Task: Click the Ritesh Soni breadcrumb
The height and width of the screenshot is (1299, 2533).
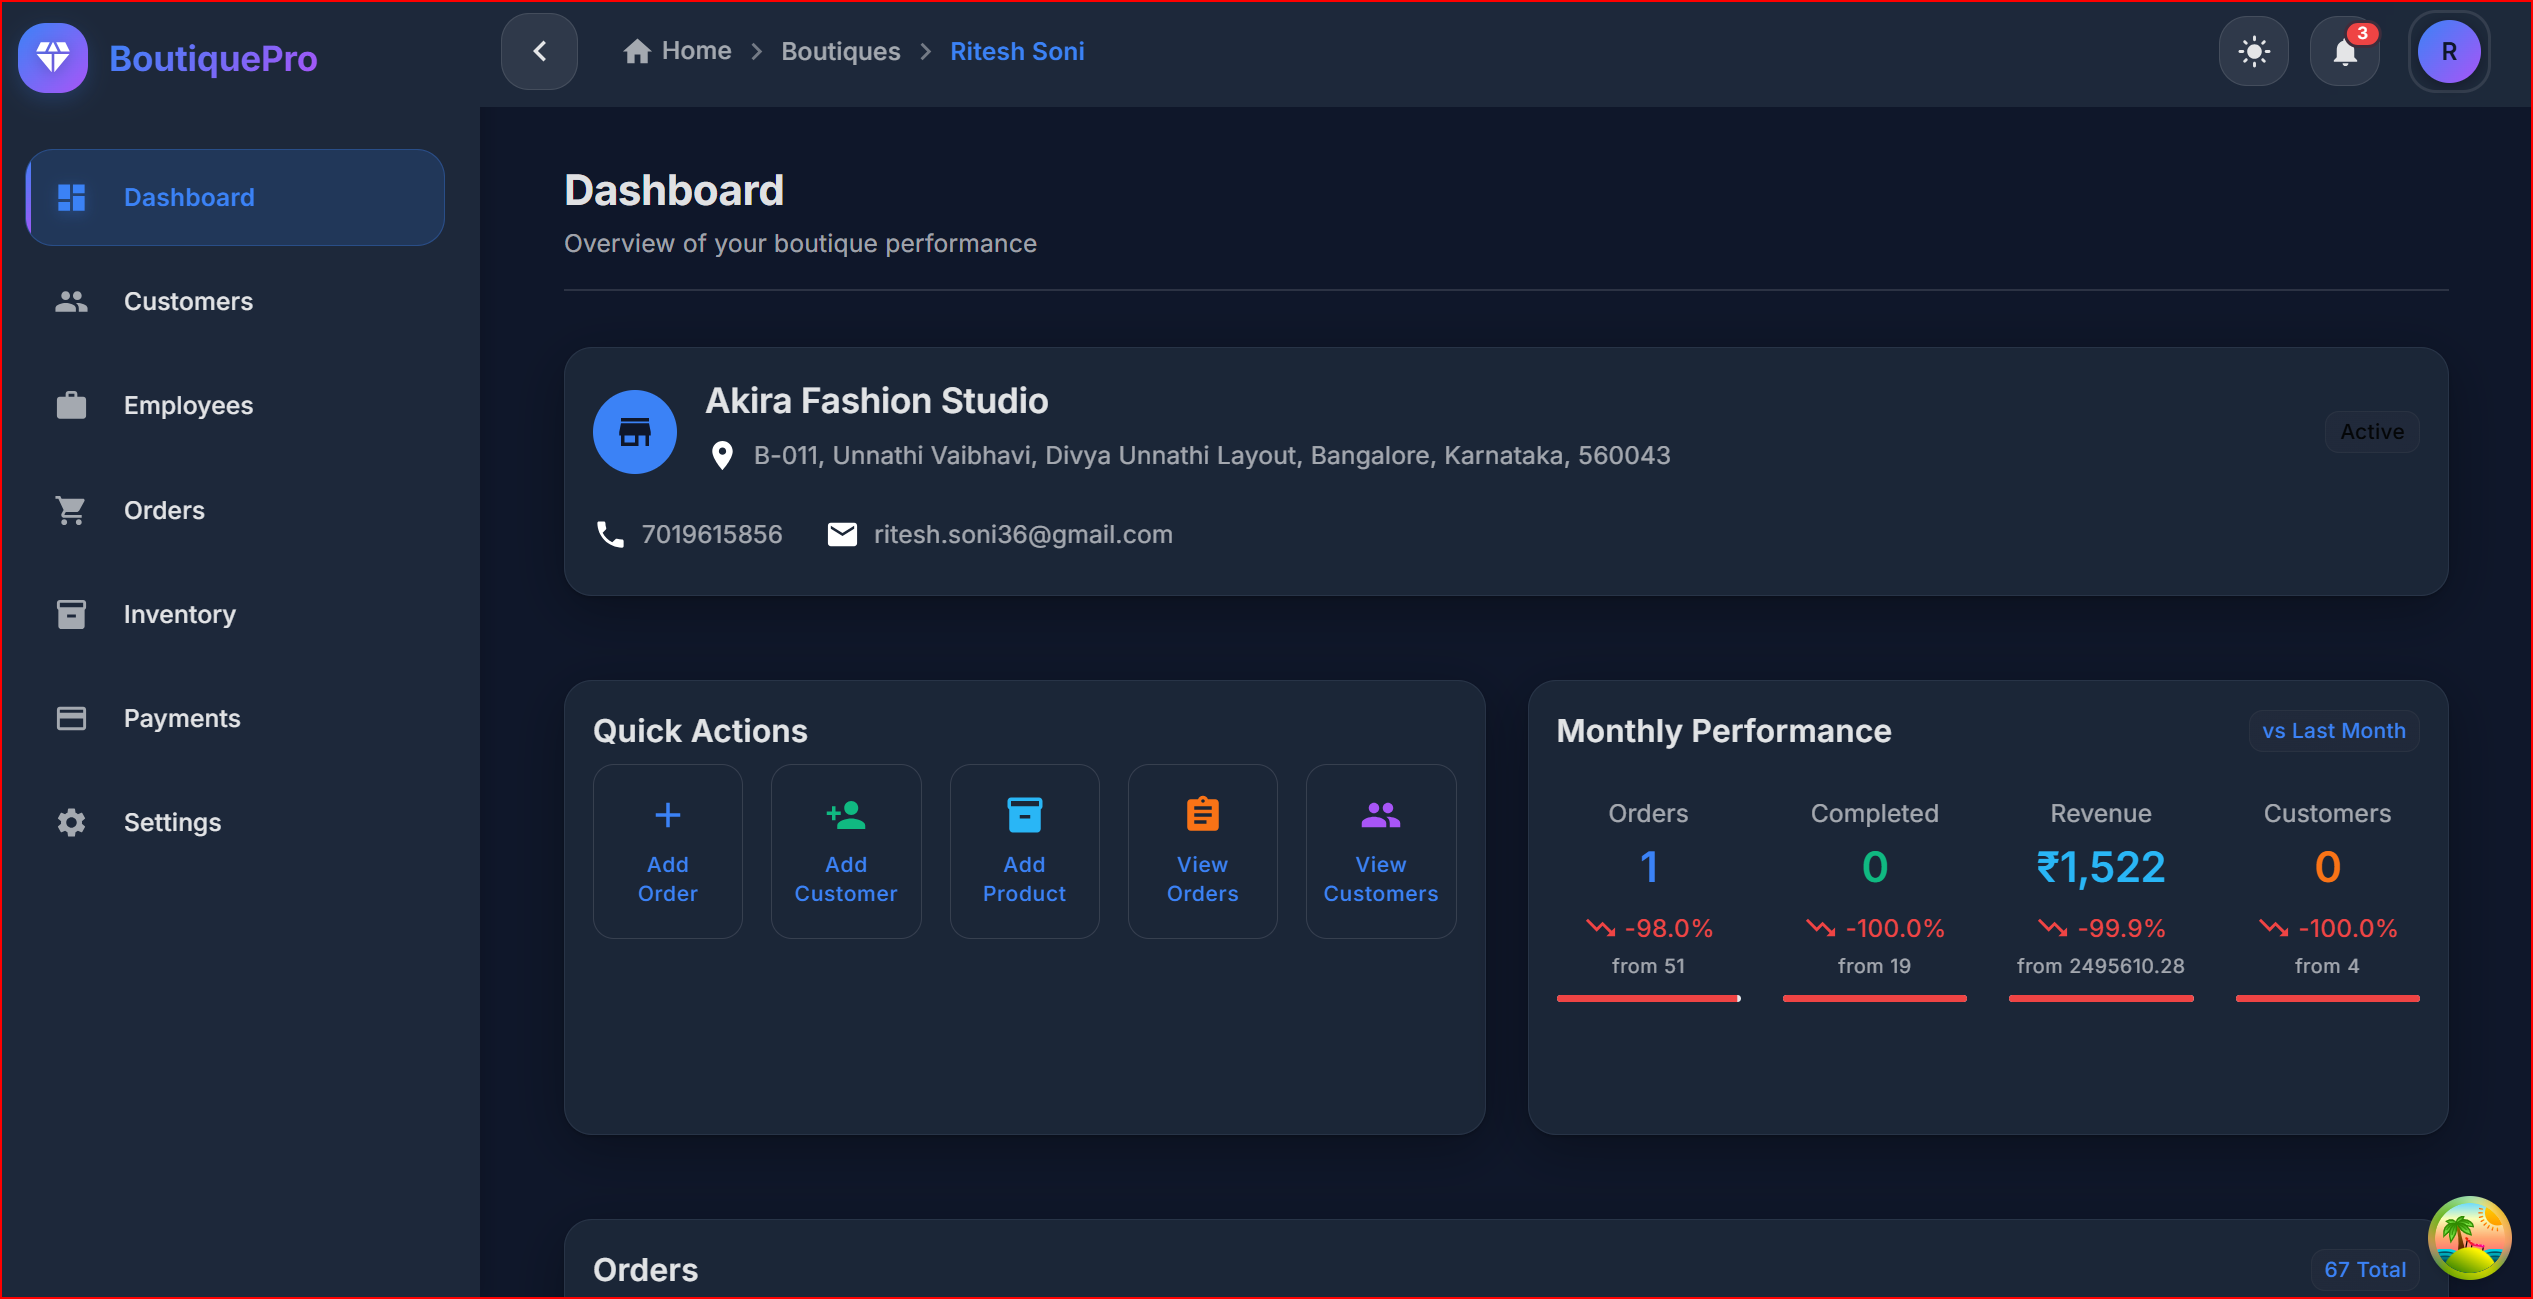Action: pyautogui.click(x=1017, y=50)
